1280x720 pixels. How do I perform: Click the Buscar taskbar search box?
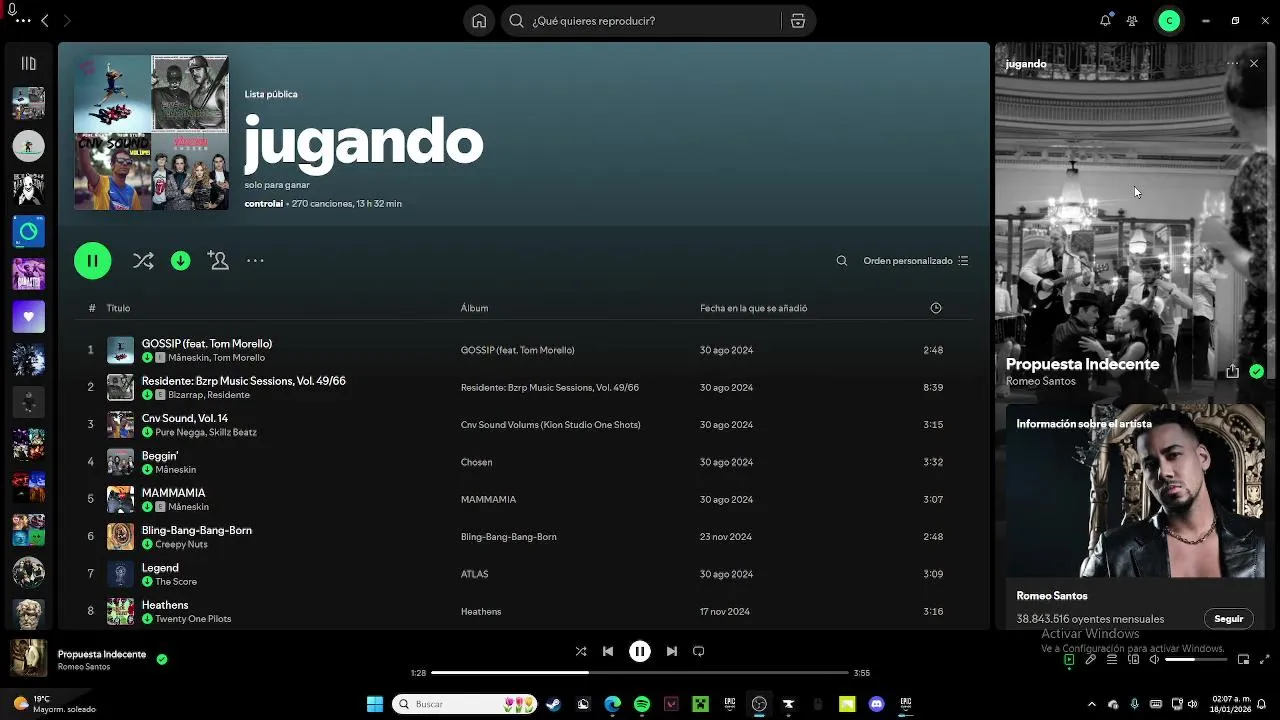point(465,704)
